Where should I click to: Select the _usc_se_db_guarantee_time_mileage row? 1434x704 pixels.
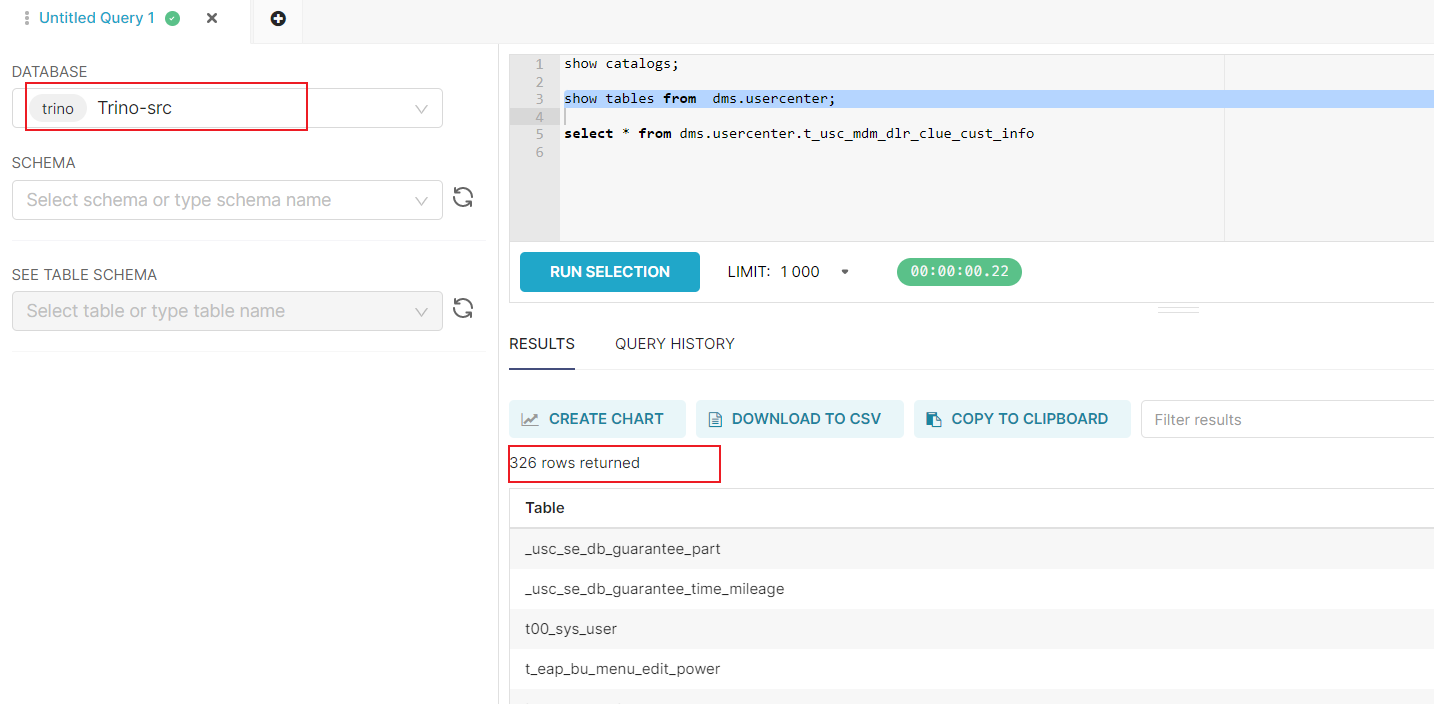click(971, 589)
